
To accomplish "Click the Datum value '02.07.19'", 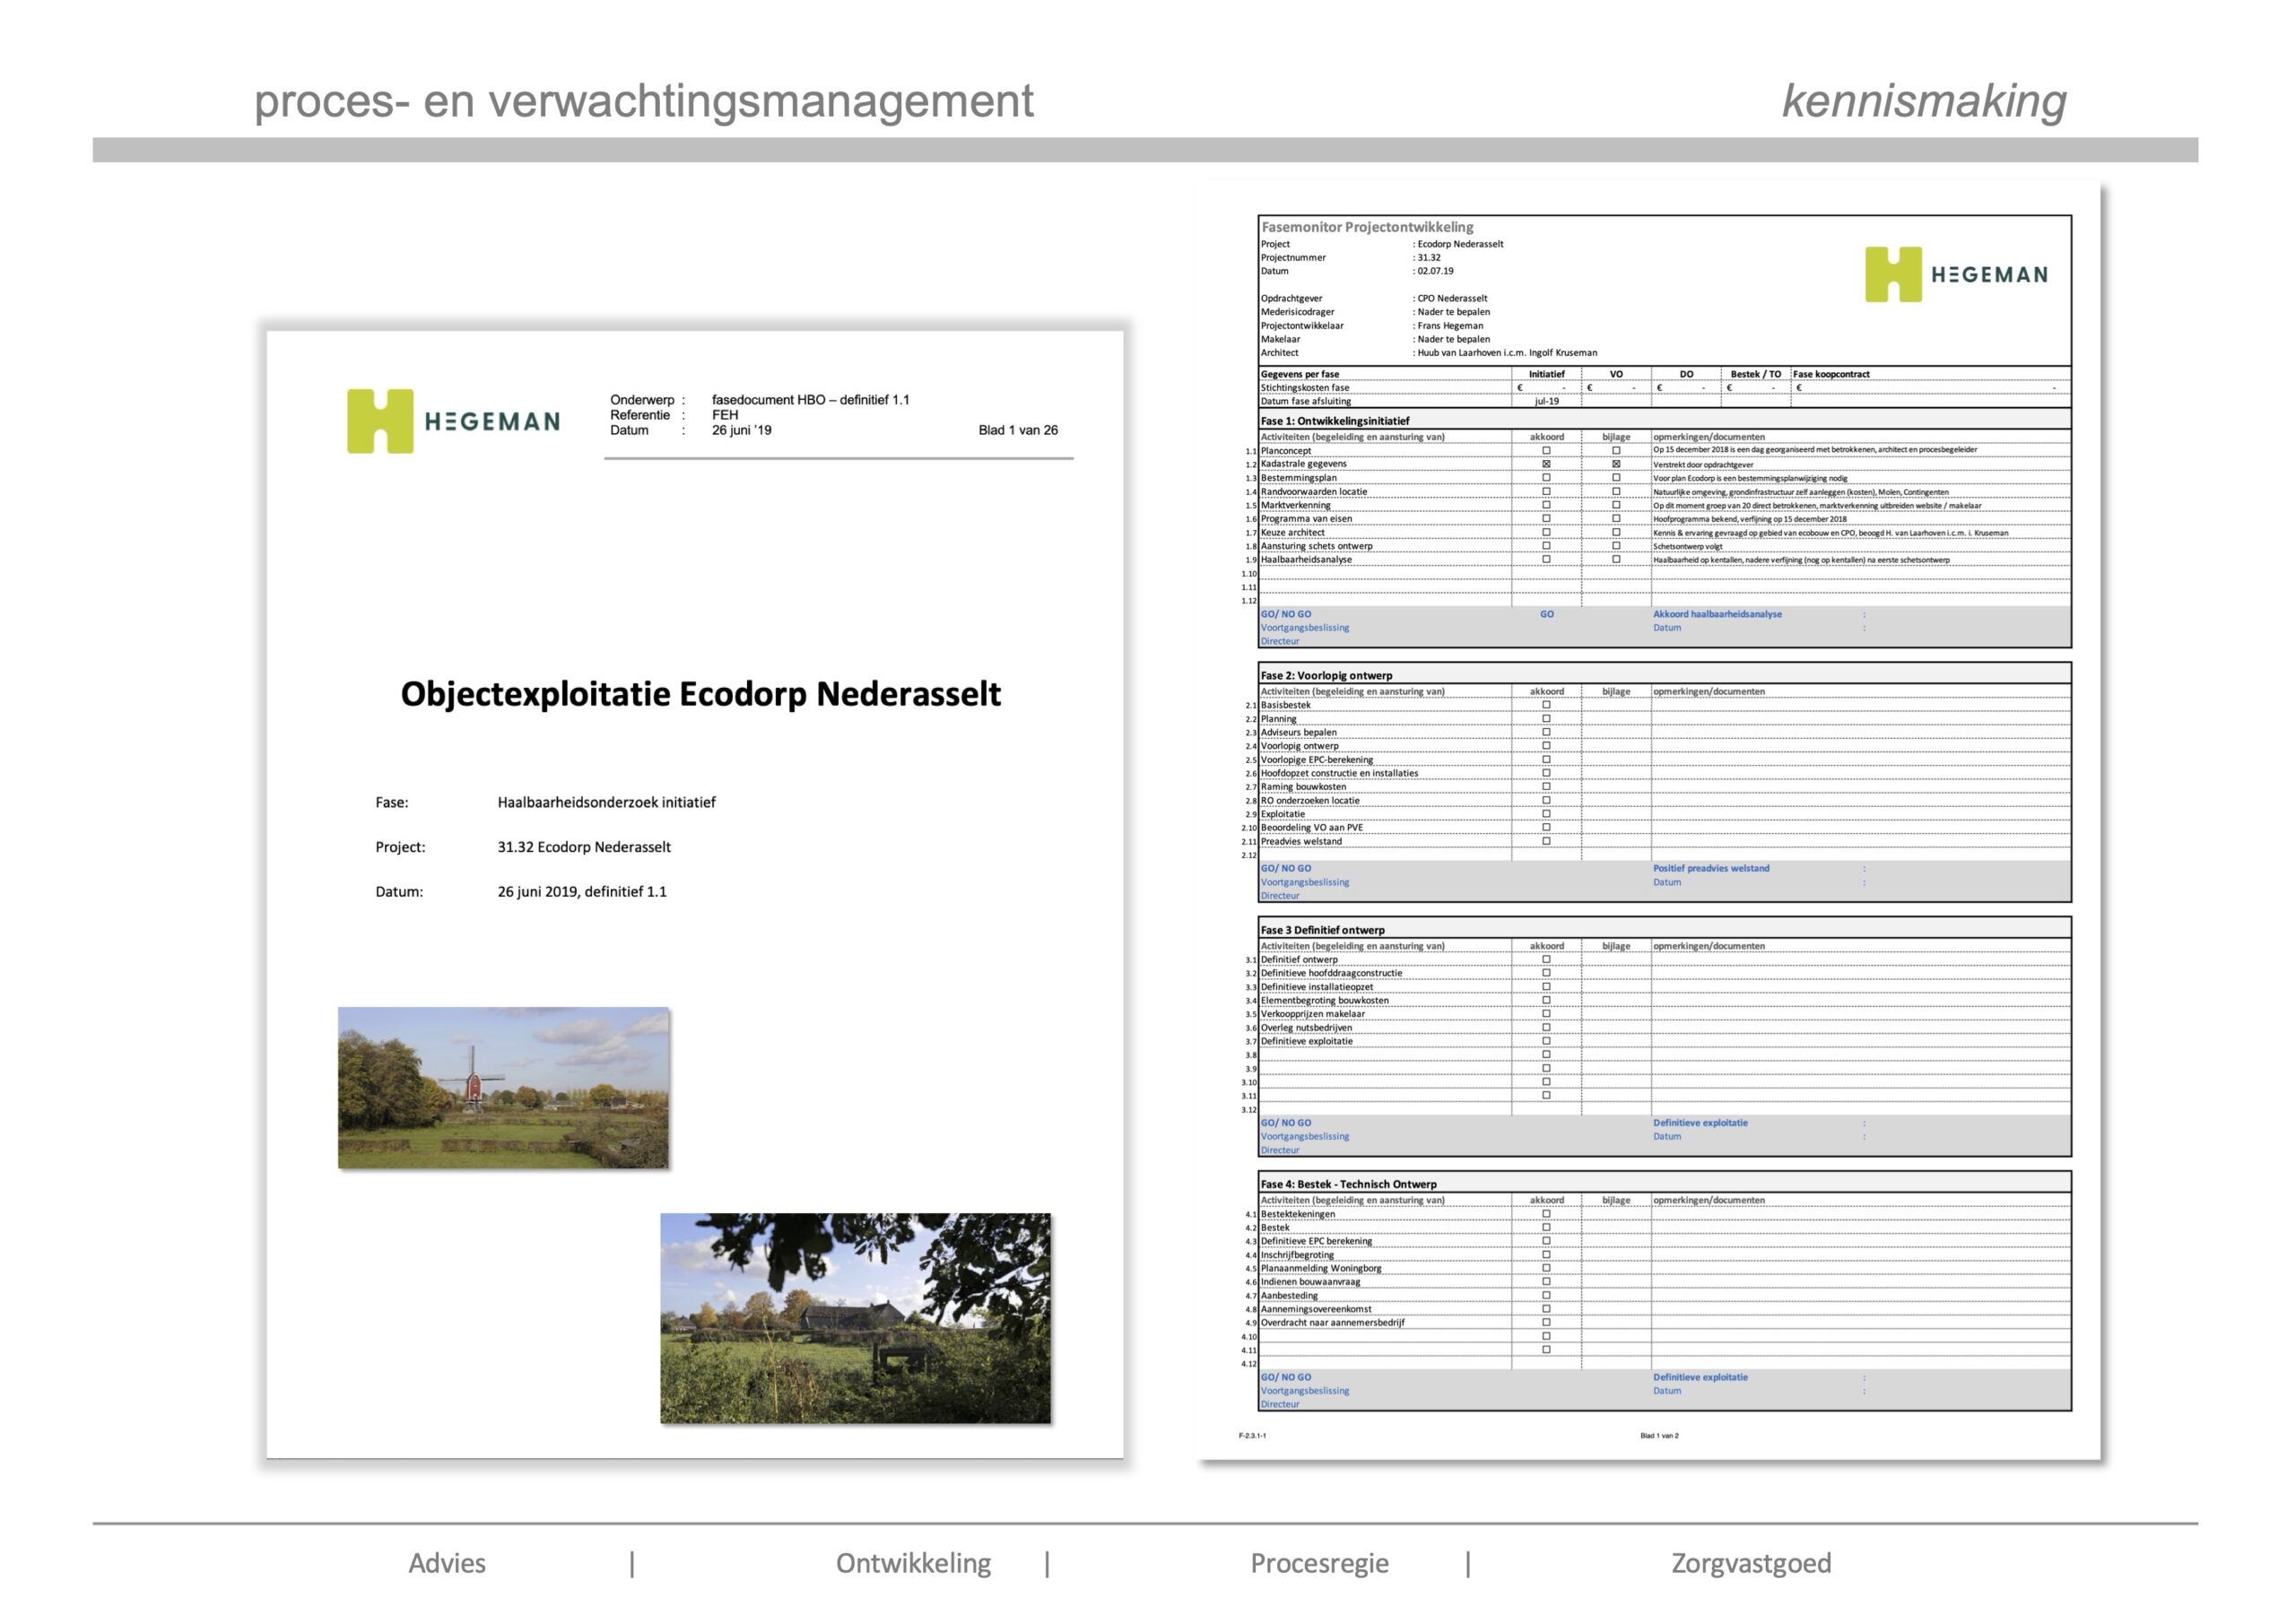I will pyautogui.click(x=1435, y=271).
